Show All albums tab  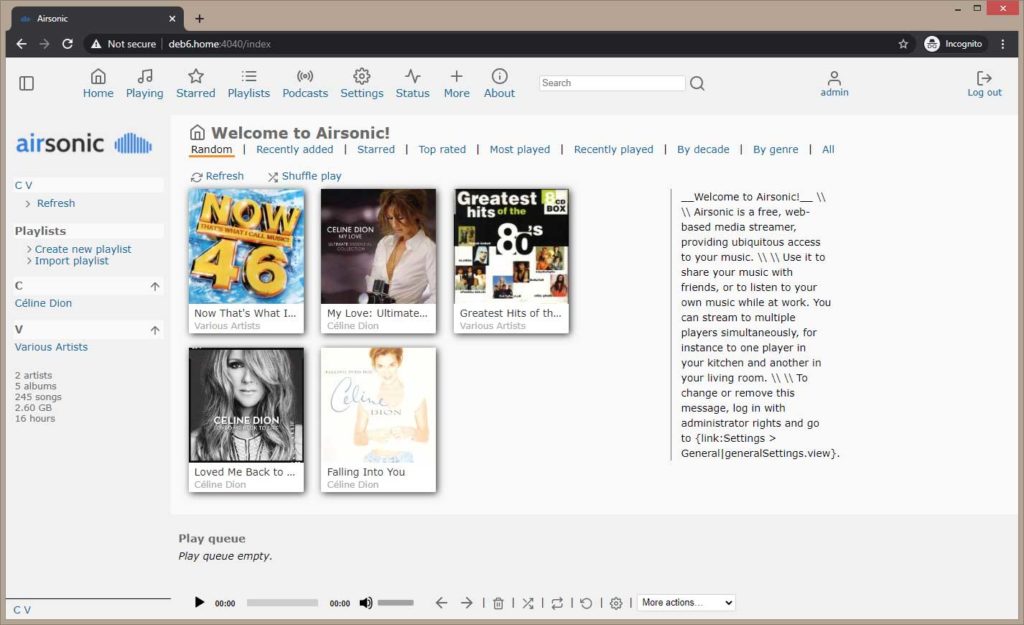click(x=828, y=150)
